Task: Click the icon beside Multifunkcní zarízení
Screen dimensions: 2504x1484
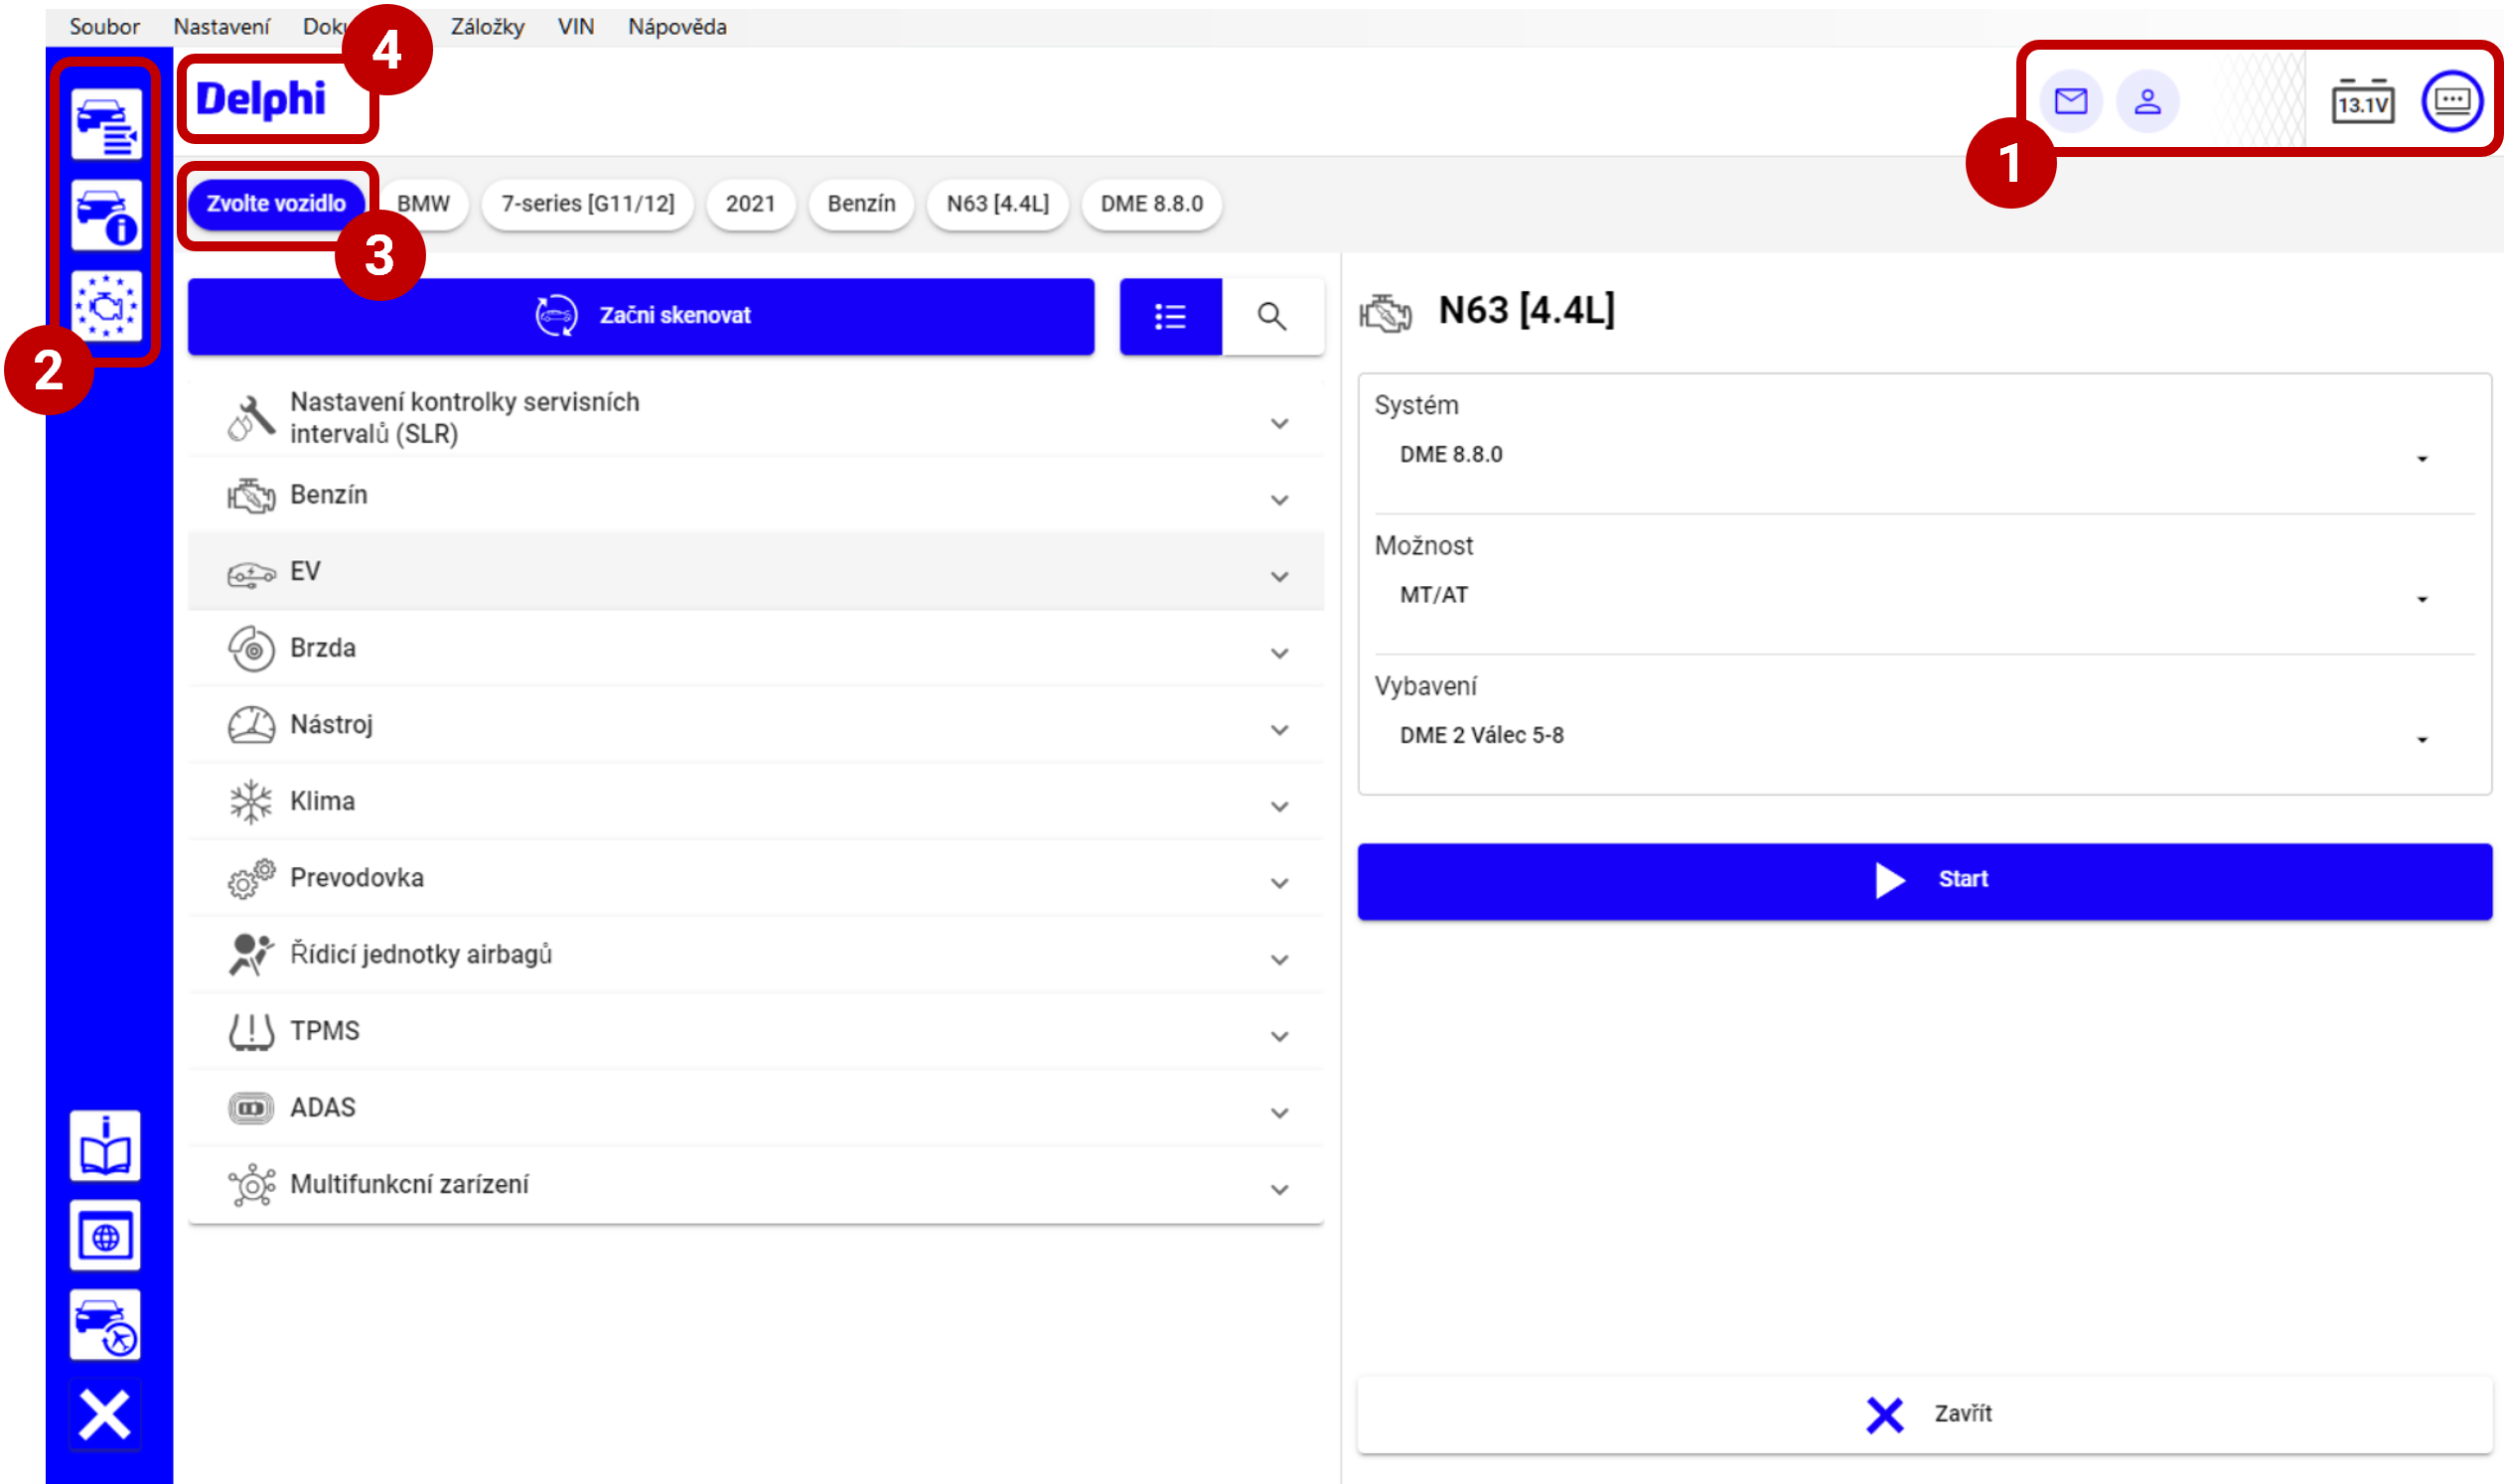Action: [x=252, y=1185]
